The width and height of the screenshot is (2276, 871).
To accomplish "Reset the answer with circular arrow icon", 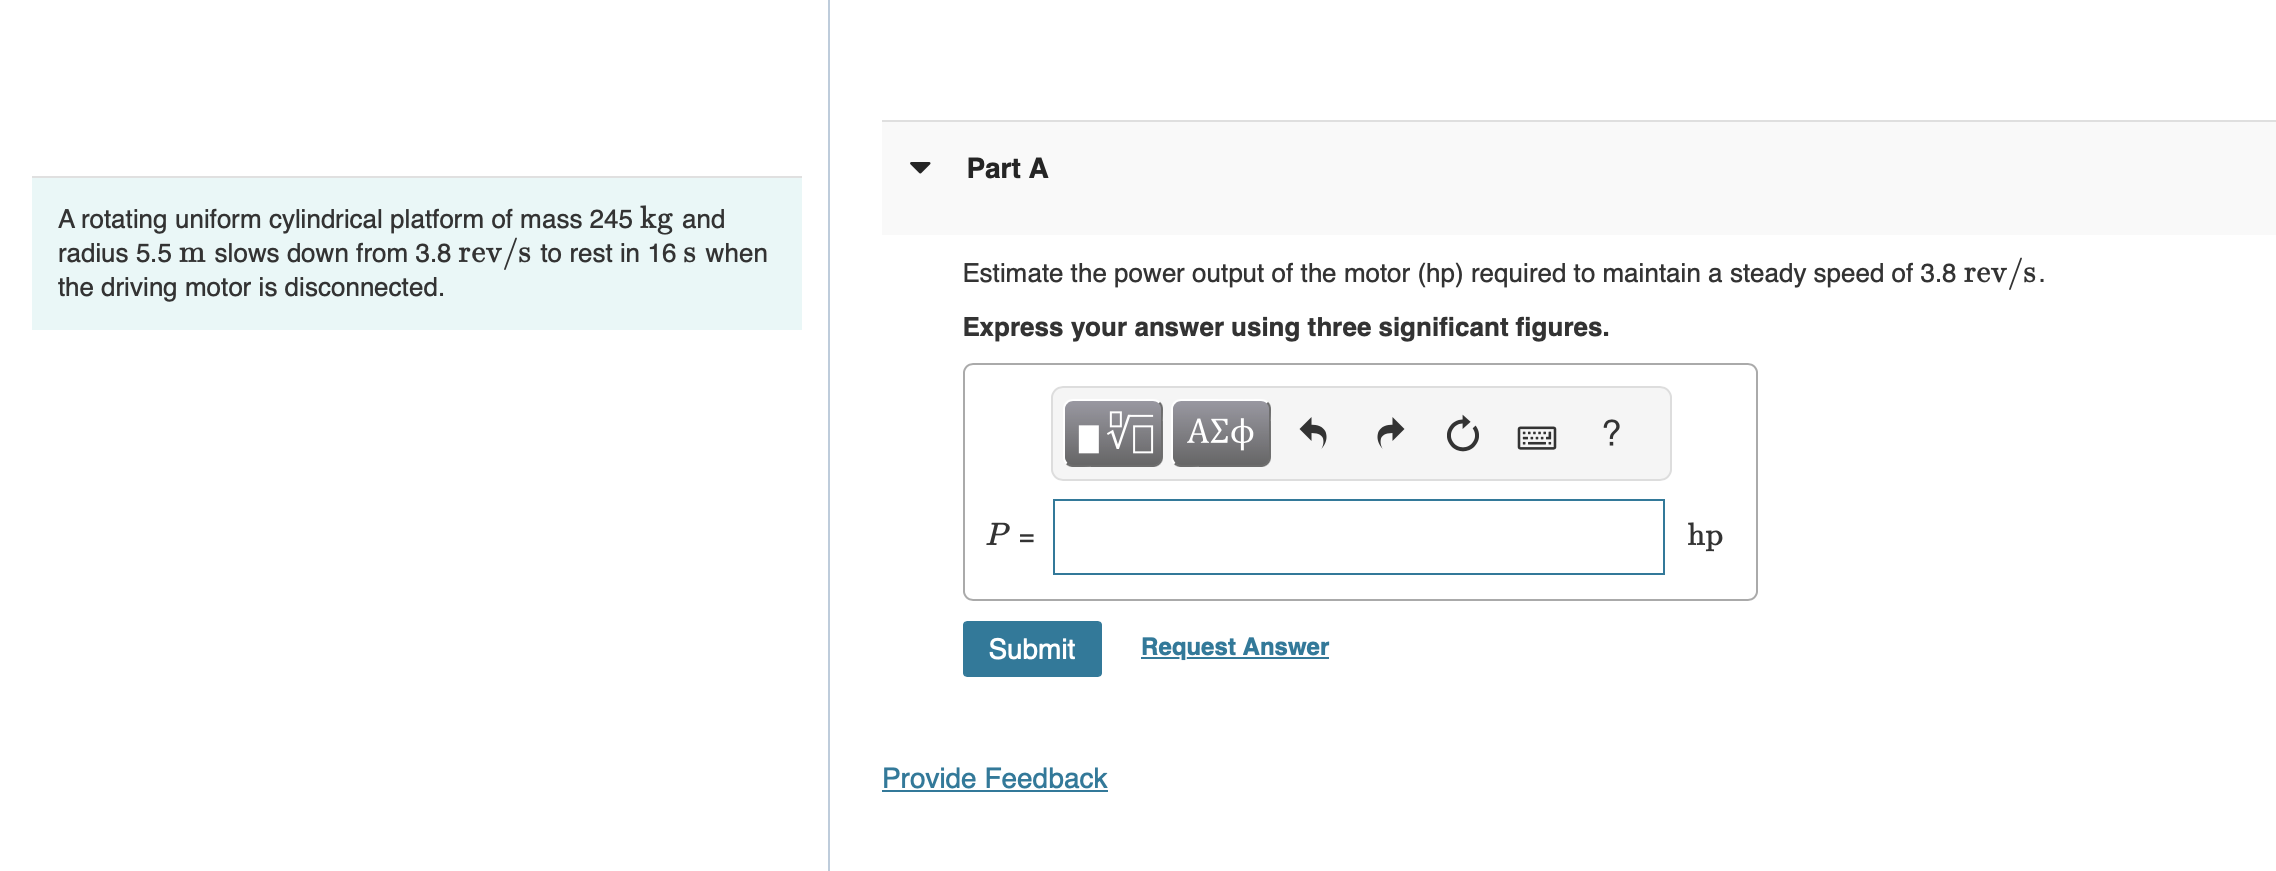I will [x=1463, y=434].
